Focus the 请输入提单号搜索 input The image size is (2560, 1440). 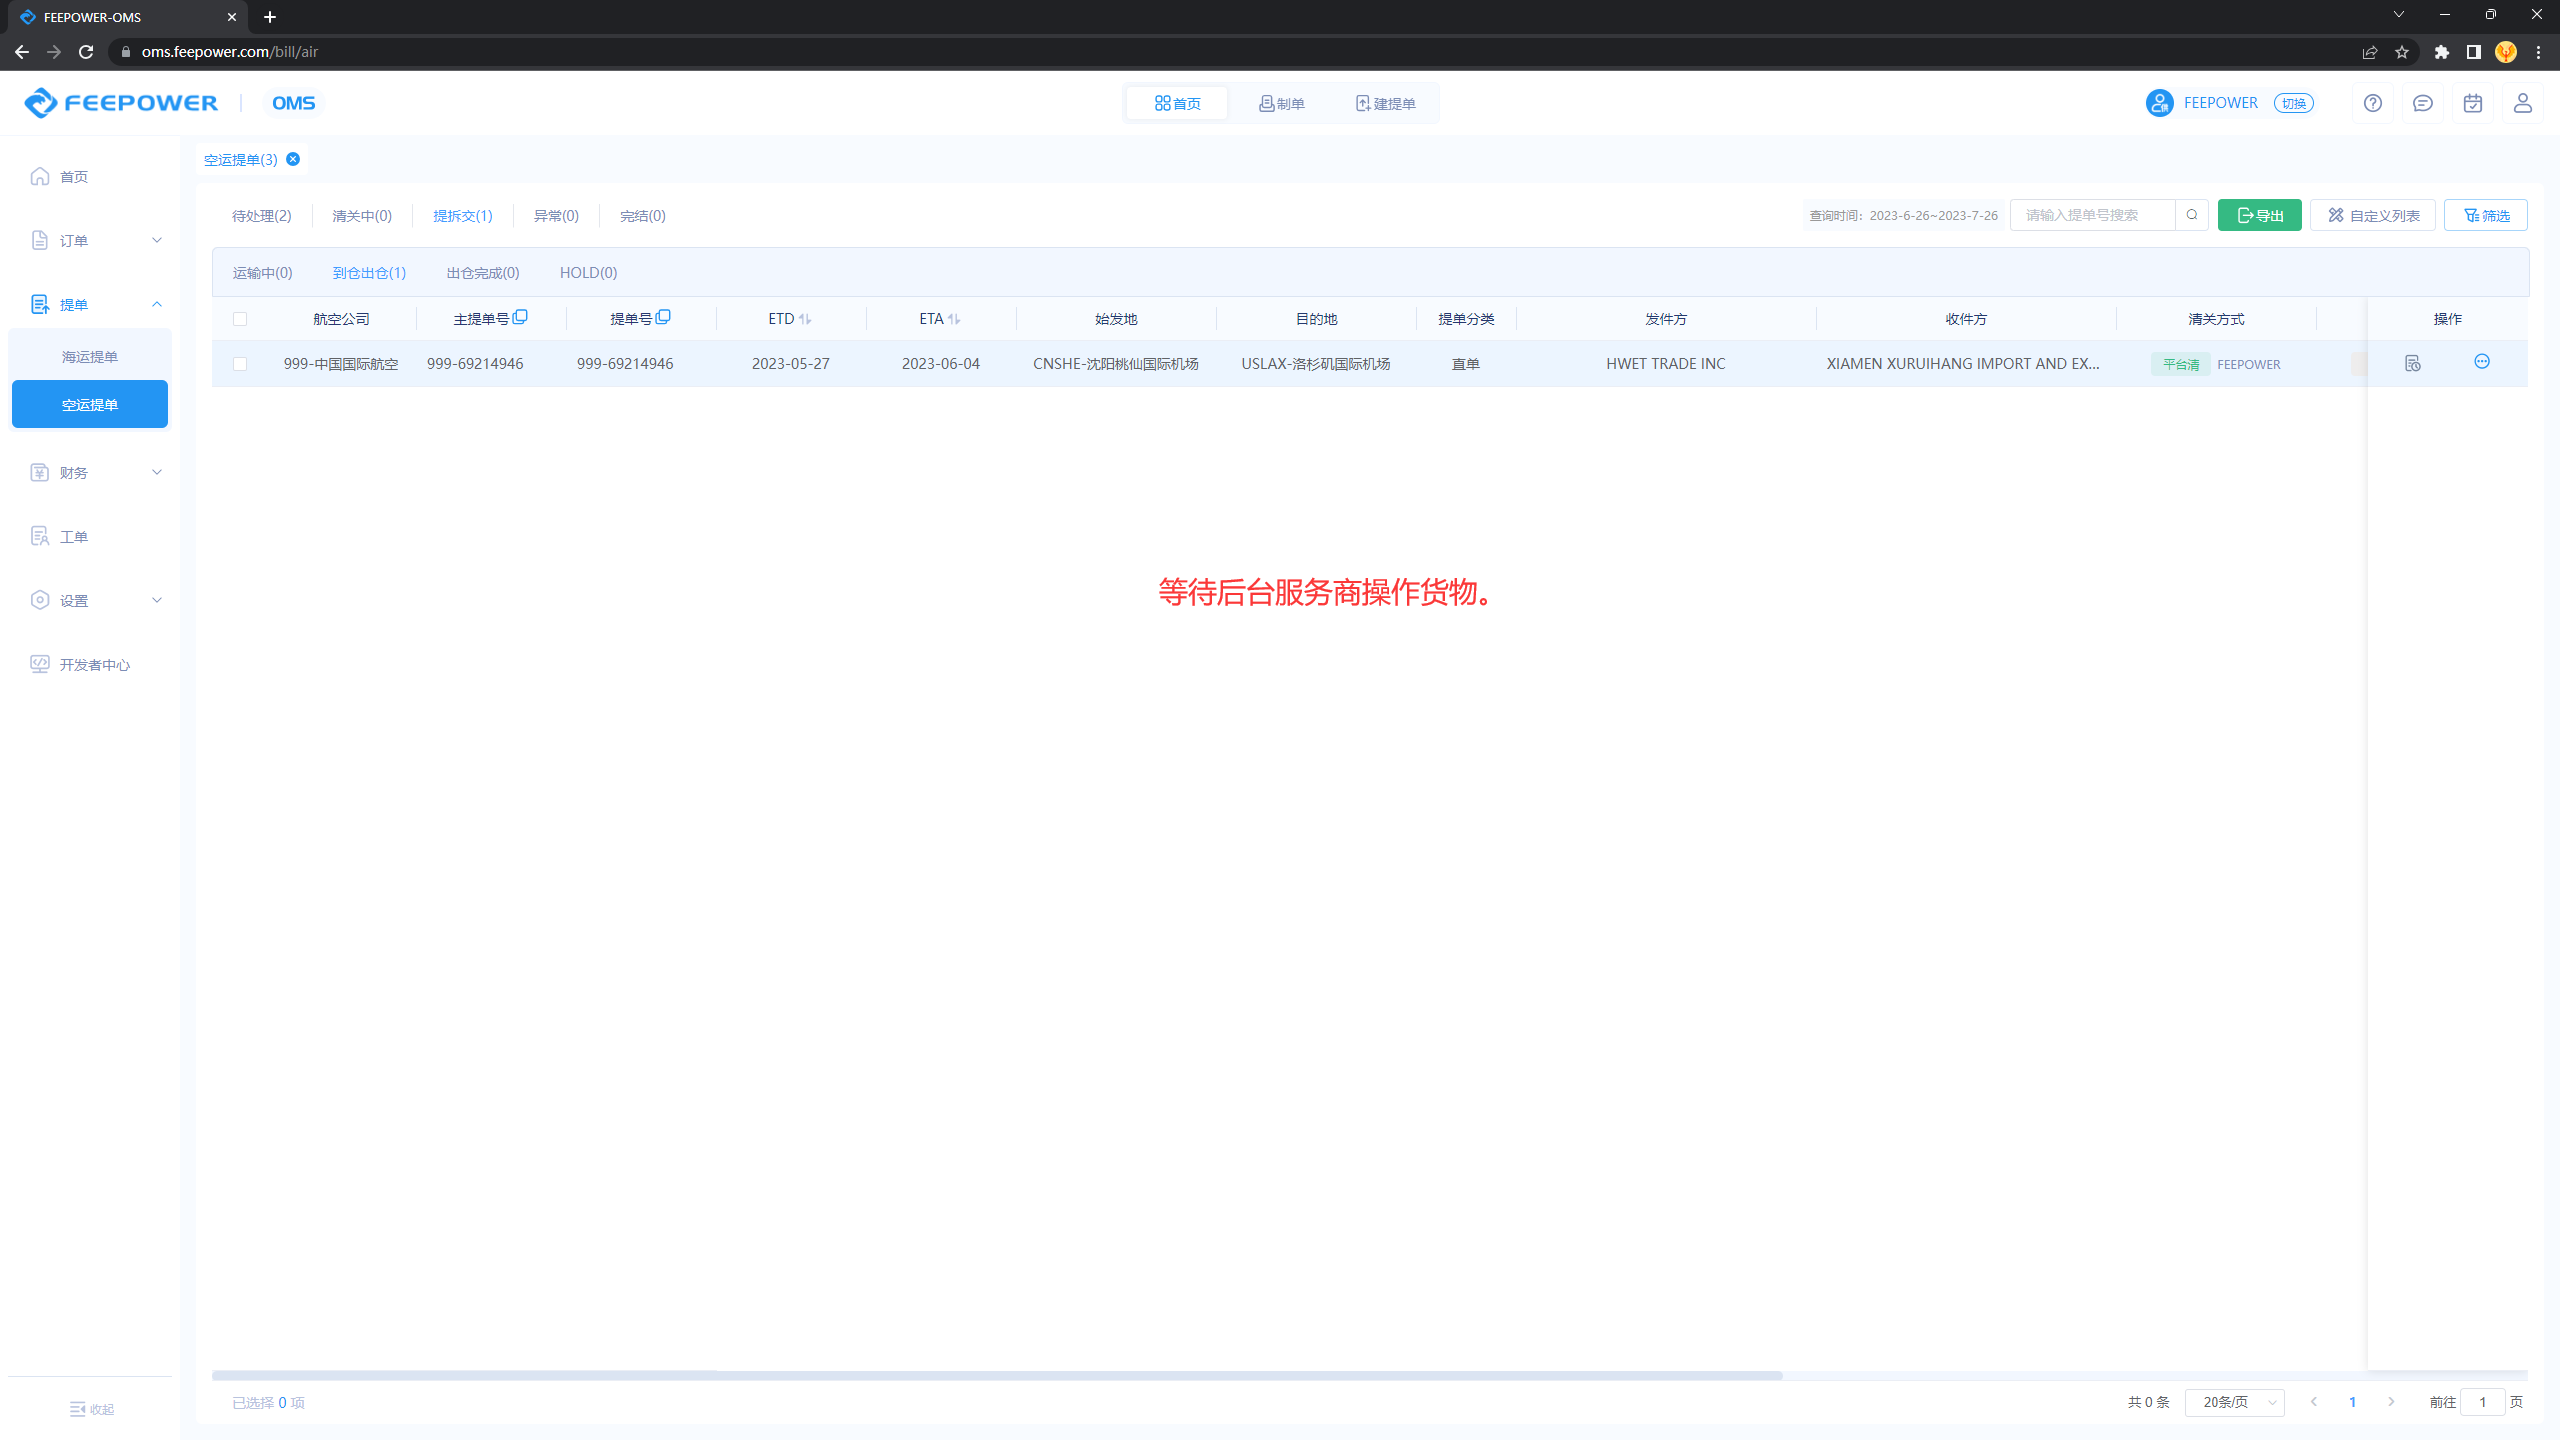2093,215
